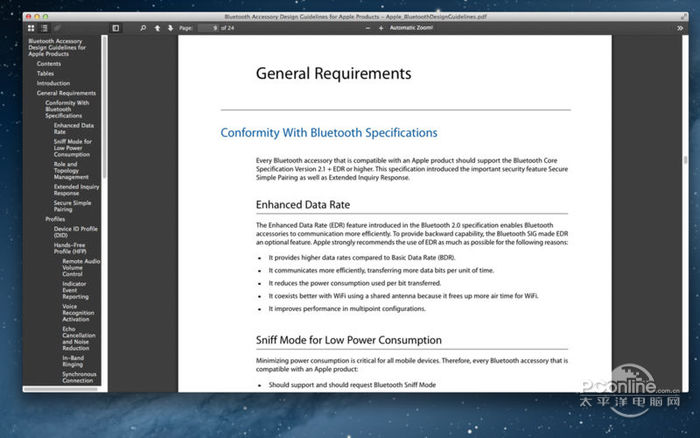700x438 pixels.
Task: Click bullet 'It improves performance in multipoint'
Action: (x=347, y=309)
